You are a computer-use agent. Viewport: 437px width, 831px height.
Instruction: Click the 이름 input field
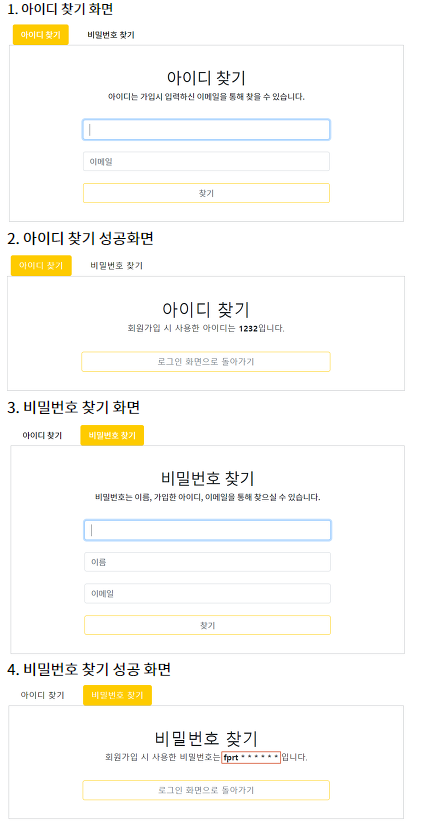point(208,562)
